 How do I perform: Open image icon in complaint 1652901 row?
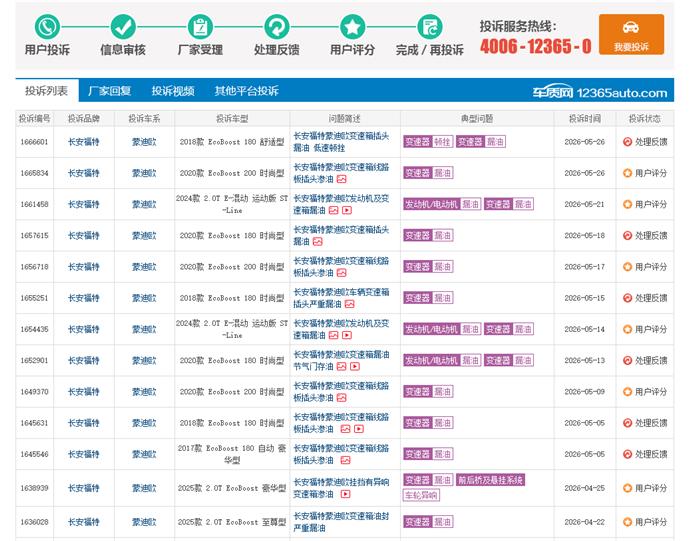point(342,366)
